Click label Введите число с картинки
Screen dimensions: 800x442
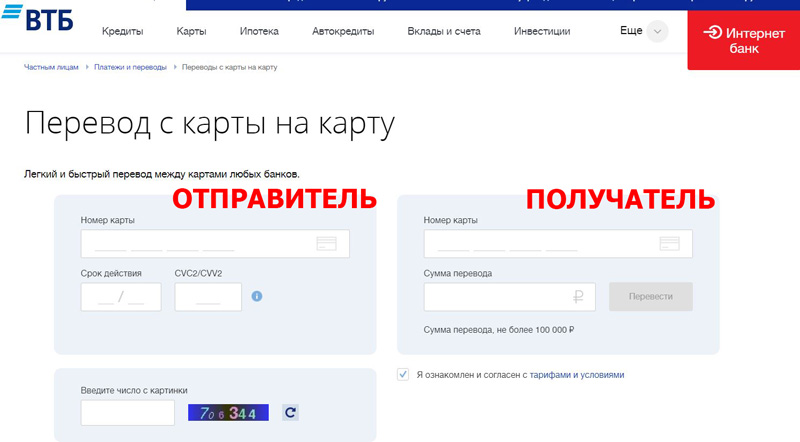tap(134, 390)
